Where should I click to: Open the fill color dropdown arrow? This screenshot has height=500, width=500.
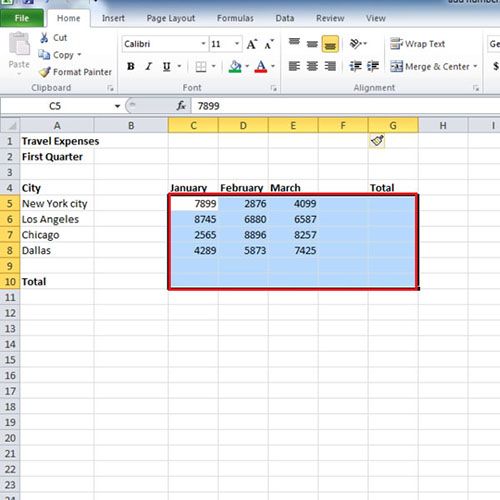(247, 66)
